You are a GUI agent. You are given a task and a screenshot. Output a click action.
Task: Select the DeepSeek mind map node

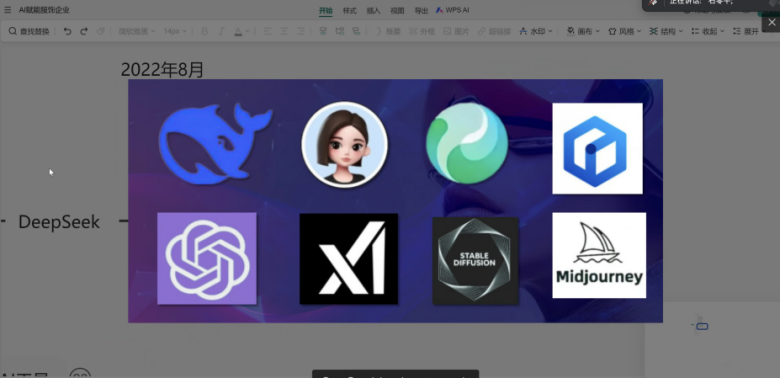tap(59, 222)
